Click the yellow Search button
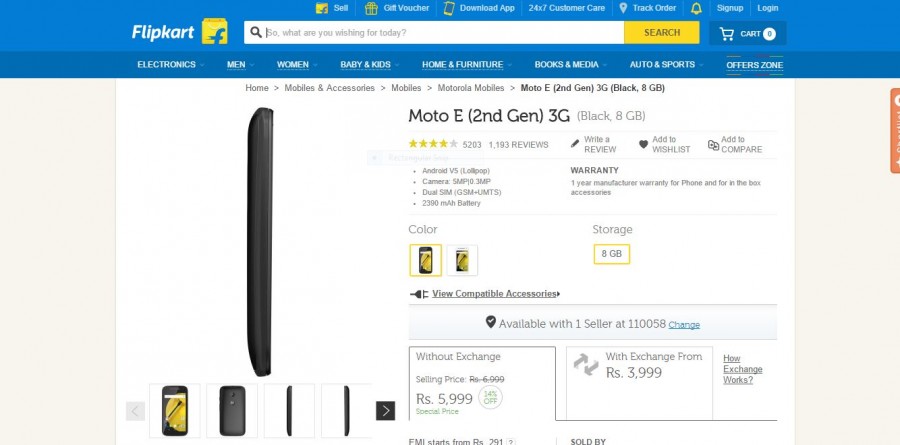Image resolution: width=900 pixels, height=445 pixels. (x=661, y=33)
